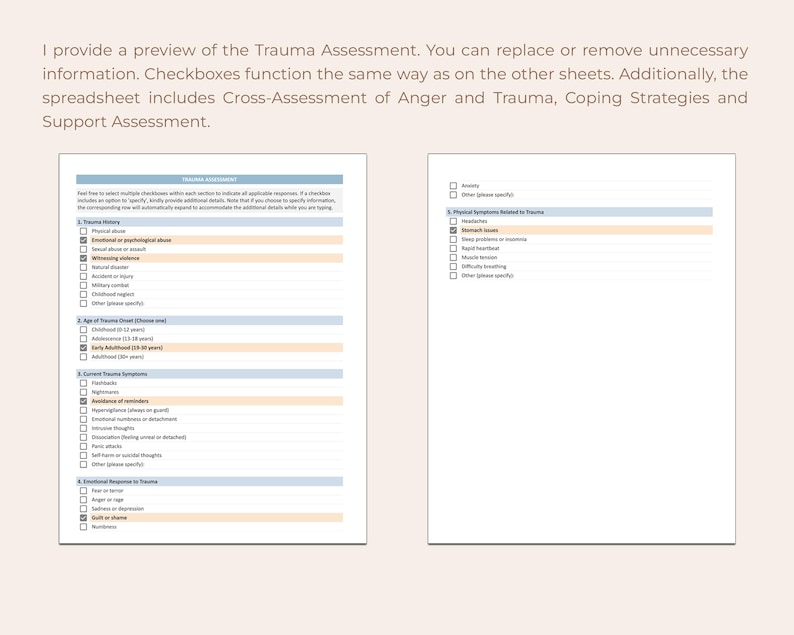Screen dimensions: 794x635
Task: Check the Nightmares checkbox
Action: pos(84,392)
